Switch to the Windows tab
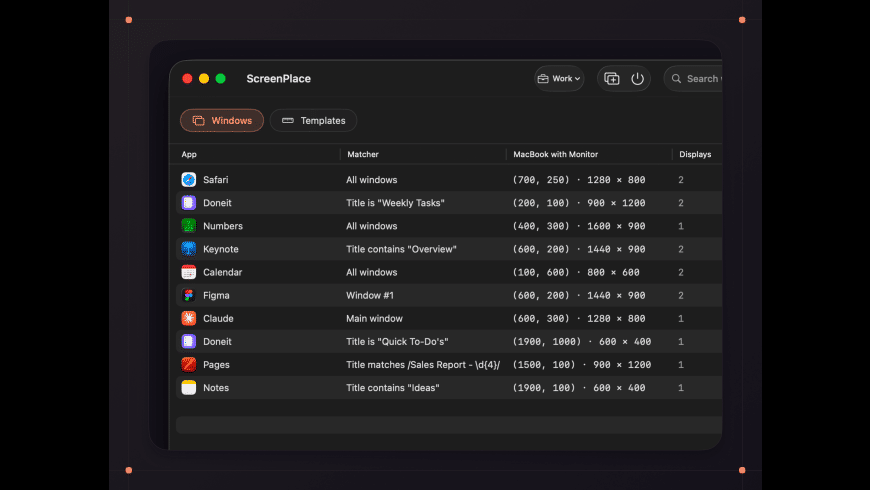Image resolution: width=870 pixels, height=490 pixels. (x=222, y=120)
